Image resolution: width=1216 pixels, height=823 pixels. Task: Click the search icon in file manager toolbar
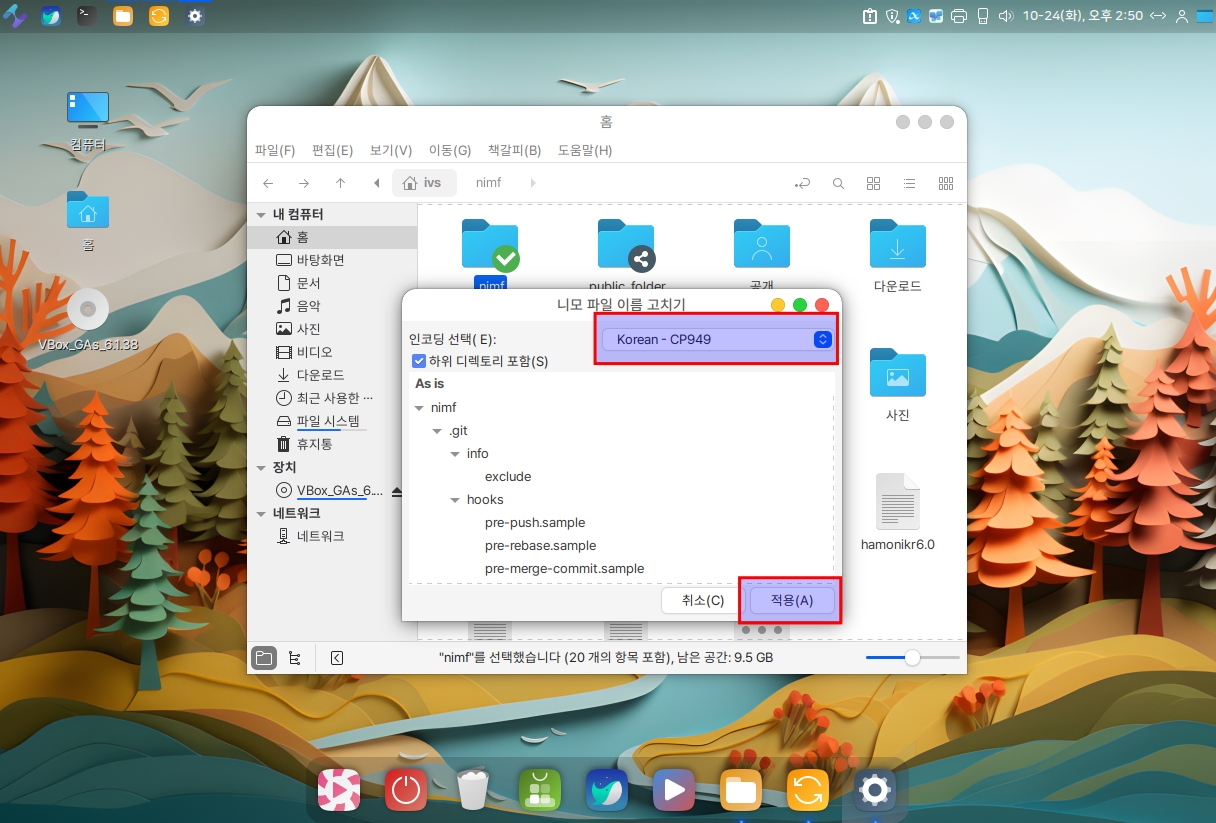click(838, 183)
